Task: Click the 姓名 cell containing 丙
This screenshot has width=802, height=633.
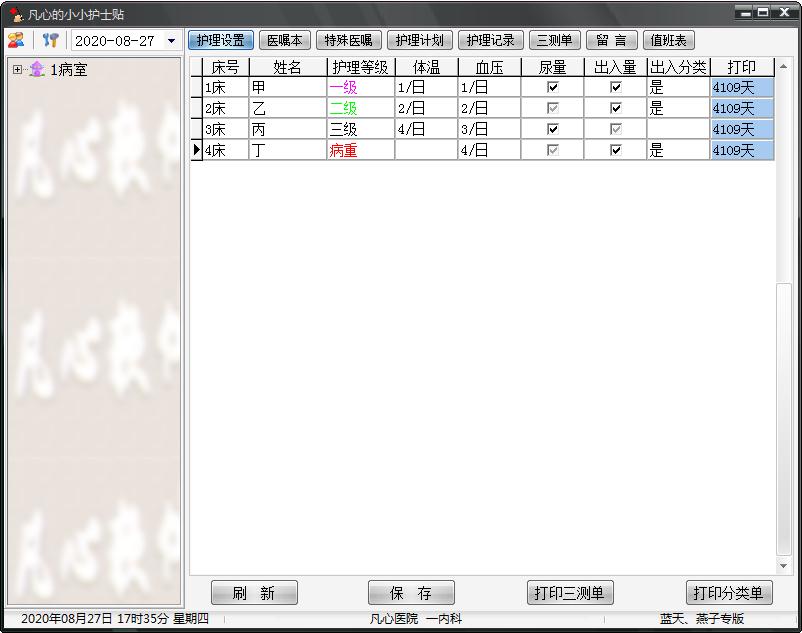Action: pyautogui.click(x=288, y=129)
